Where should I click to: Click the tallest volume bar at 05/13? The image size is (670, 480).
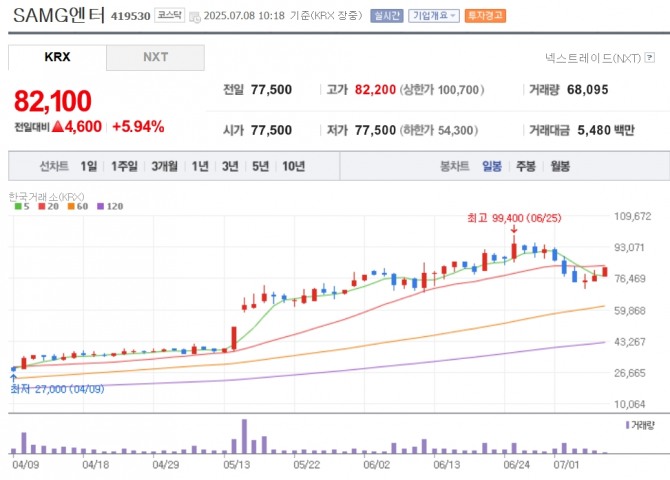click(244, 436)
